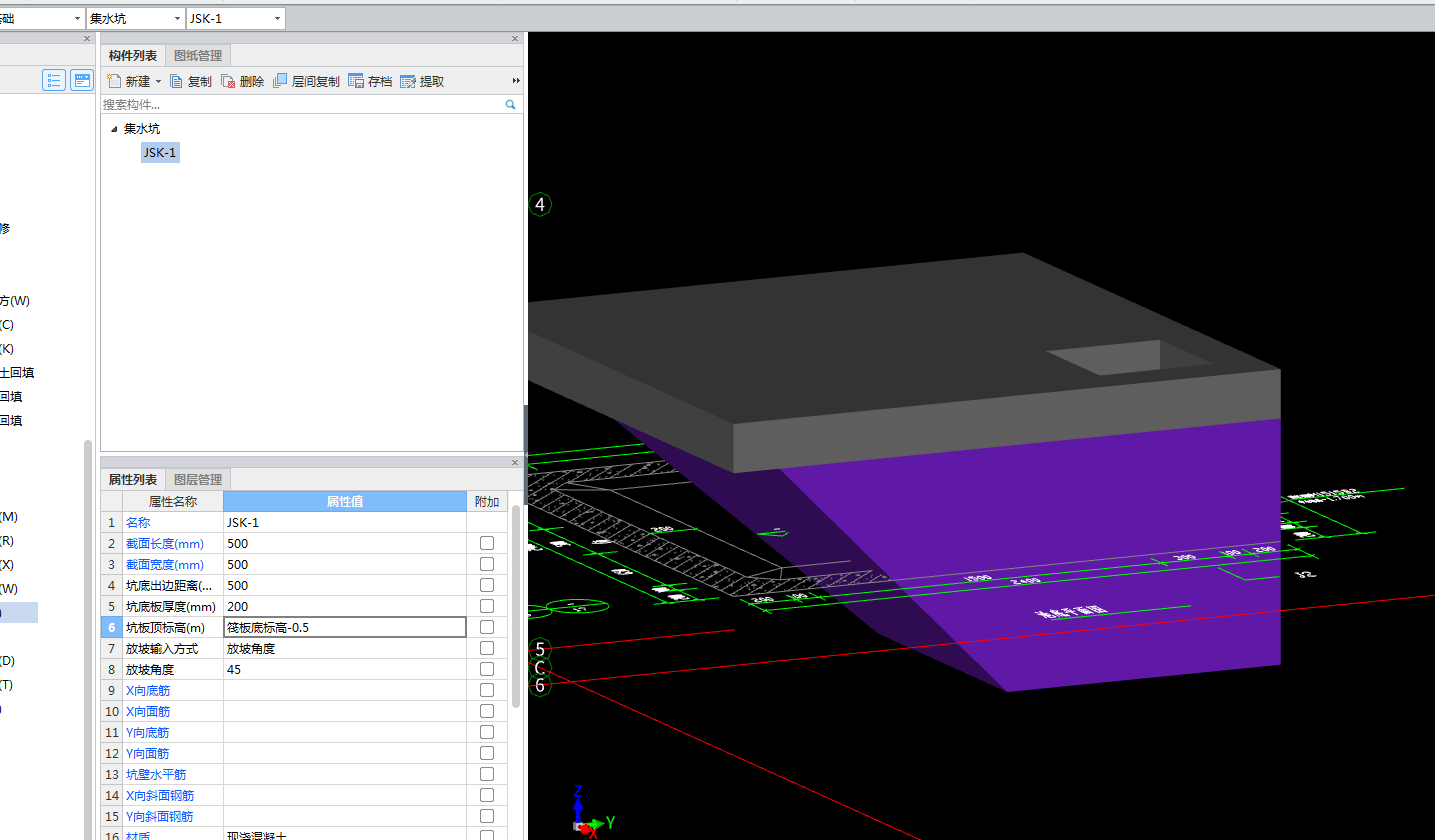The width and height of the screenshot is (1435, 840).
Task: Click the 截面长度 value 500 cell
Action: 345,543
